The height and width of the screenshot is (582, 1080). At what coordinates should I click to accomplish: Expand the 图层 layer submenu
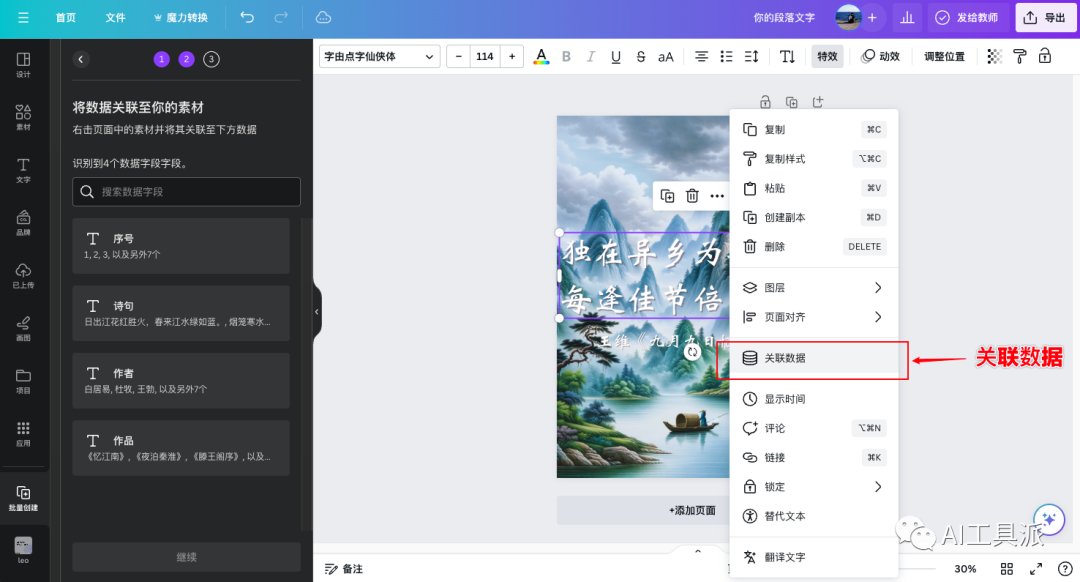click(813, 288)
